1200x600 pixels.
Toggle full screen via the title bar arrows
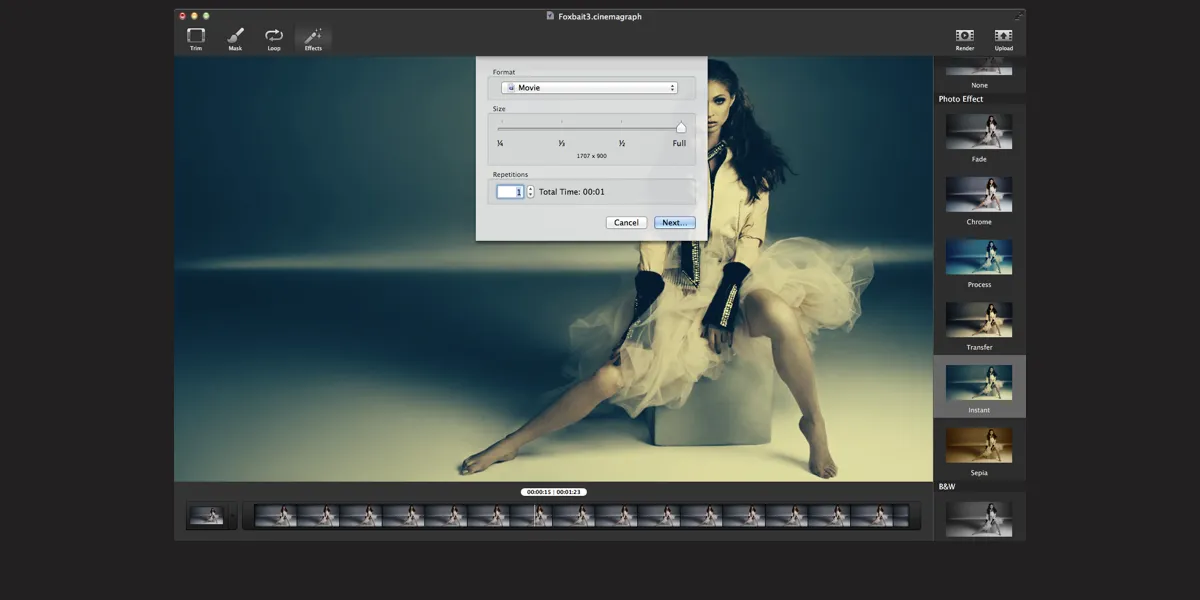1018,15
